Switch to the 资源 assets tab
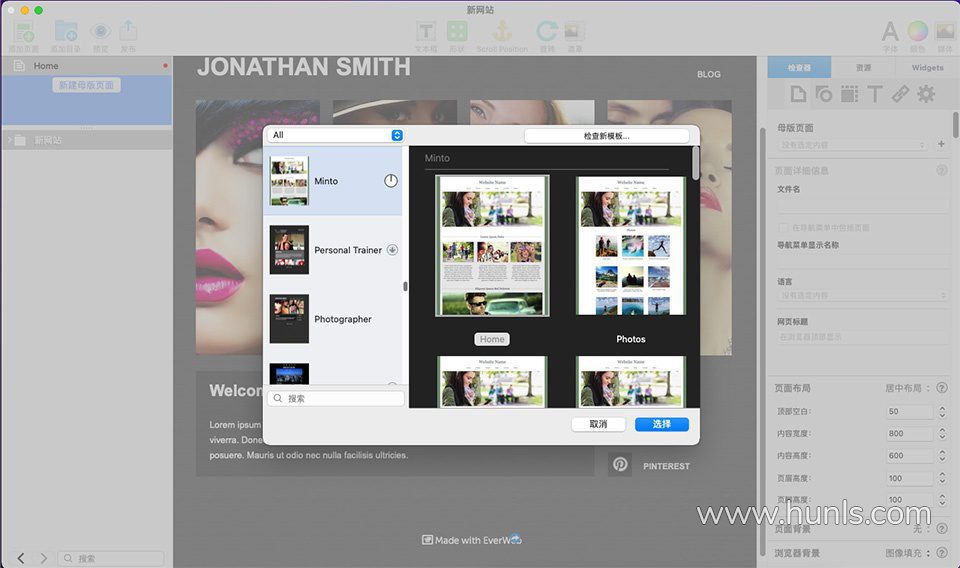The image size is (960, 568). pyautogui.click(x=863, y=67)
